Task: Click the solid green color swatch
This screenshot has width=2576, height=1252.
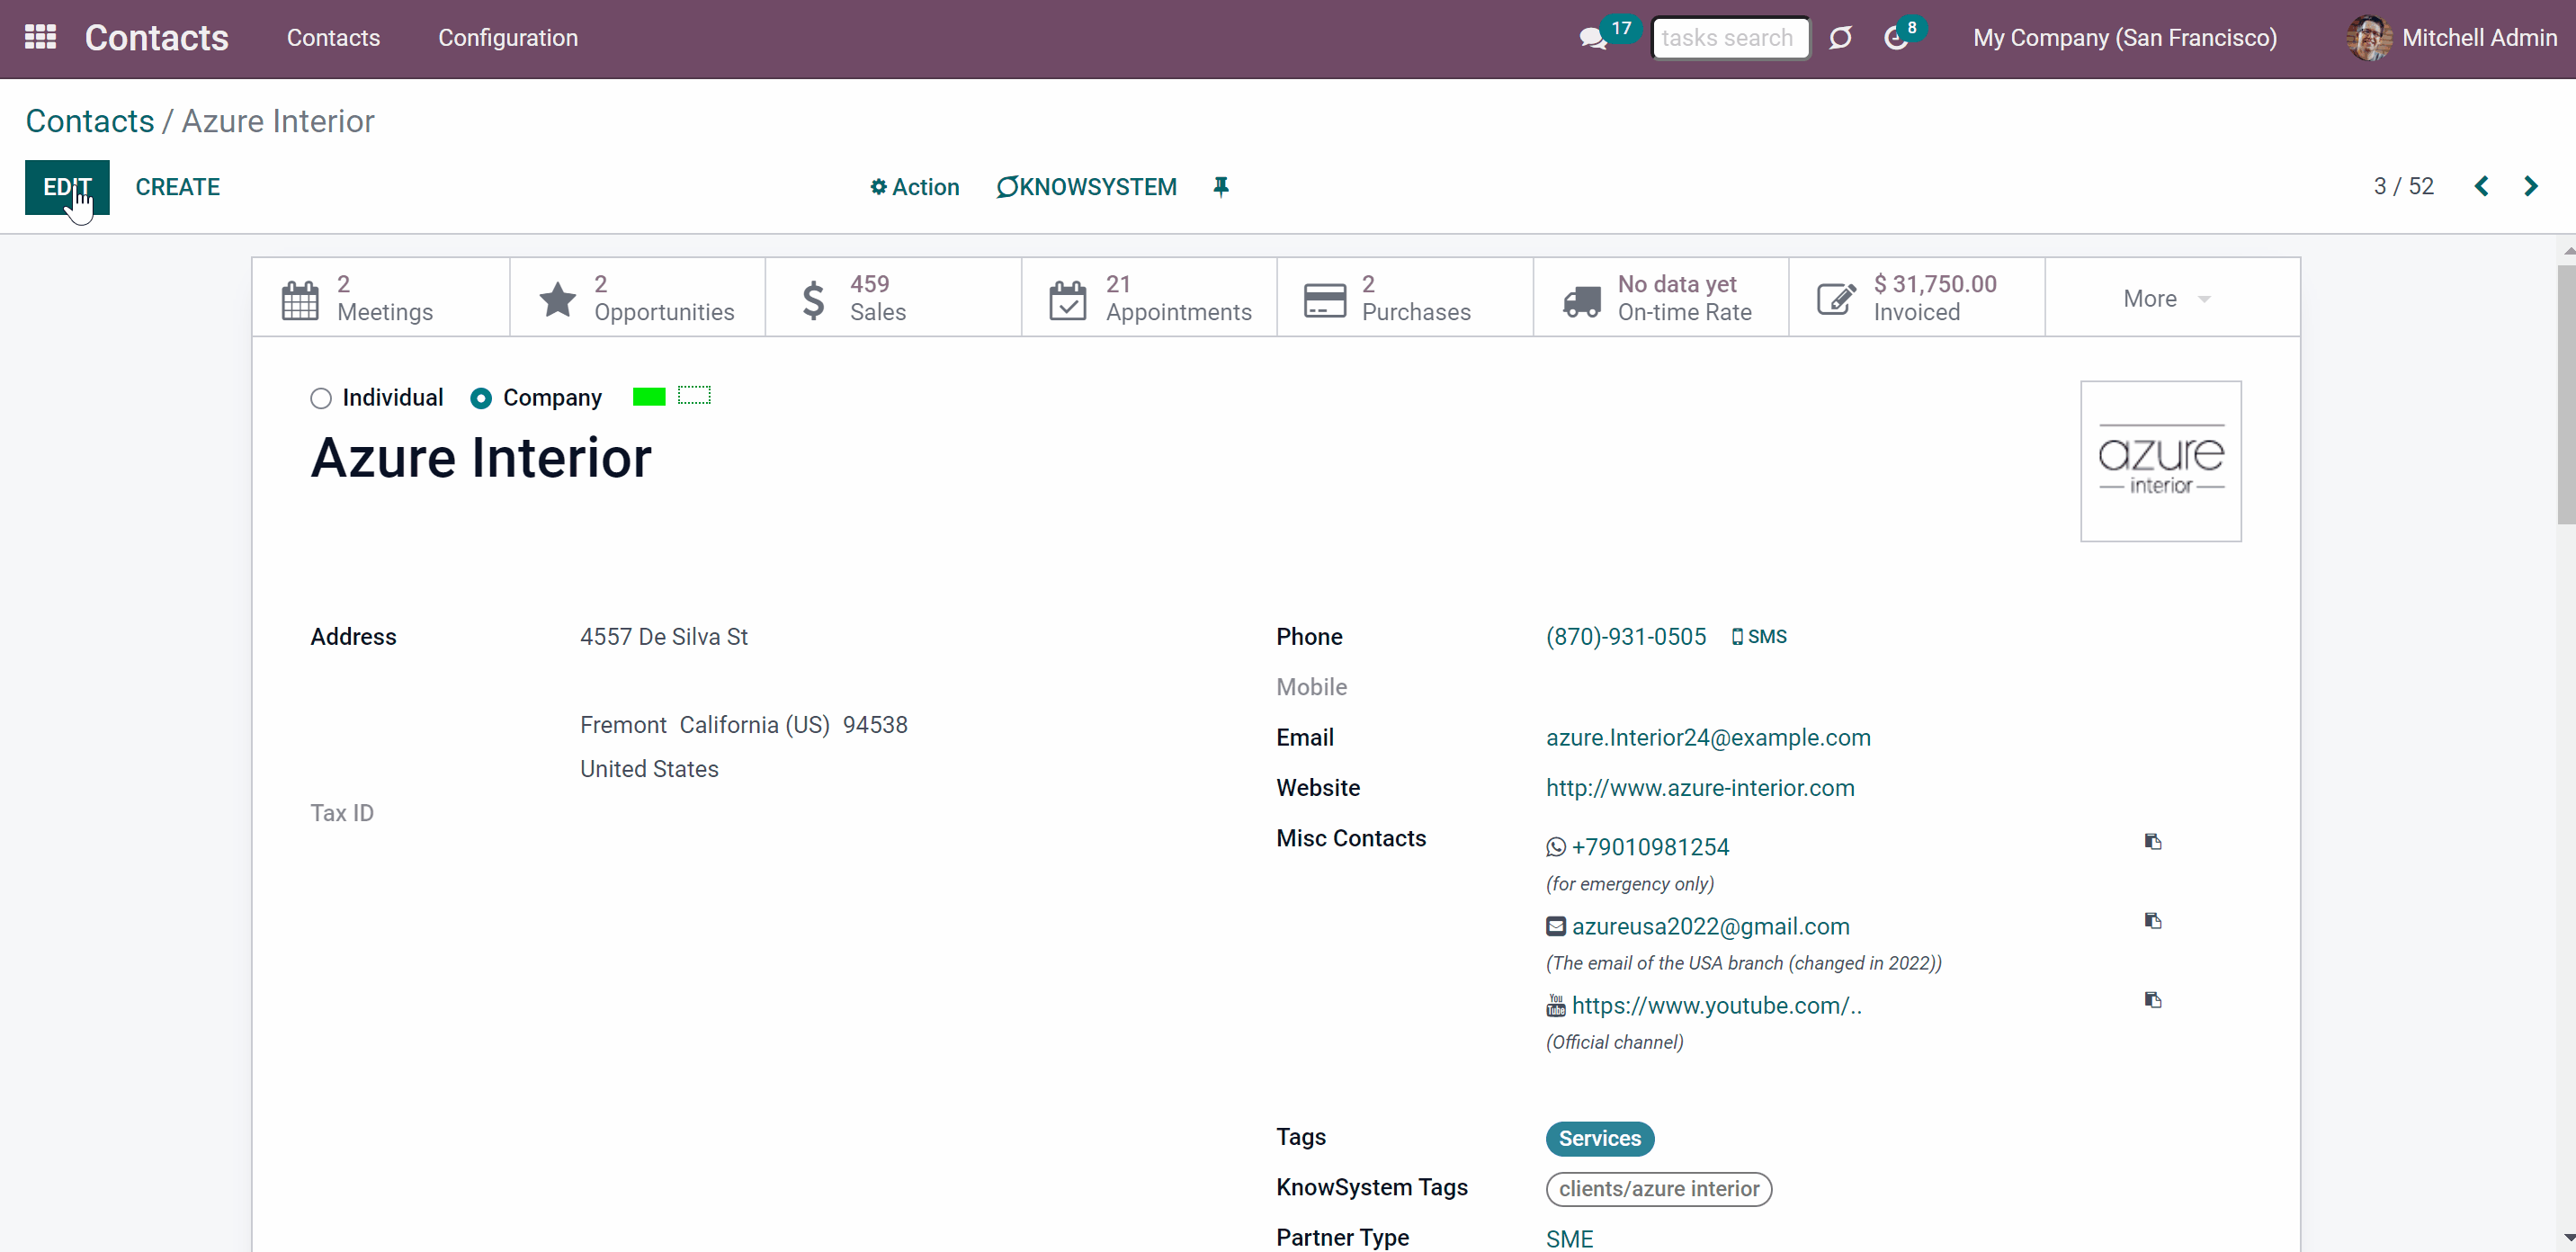Action: 649,397
